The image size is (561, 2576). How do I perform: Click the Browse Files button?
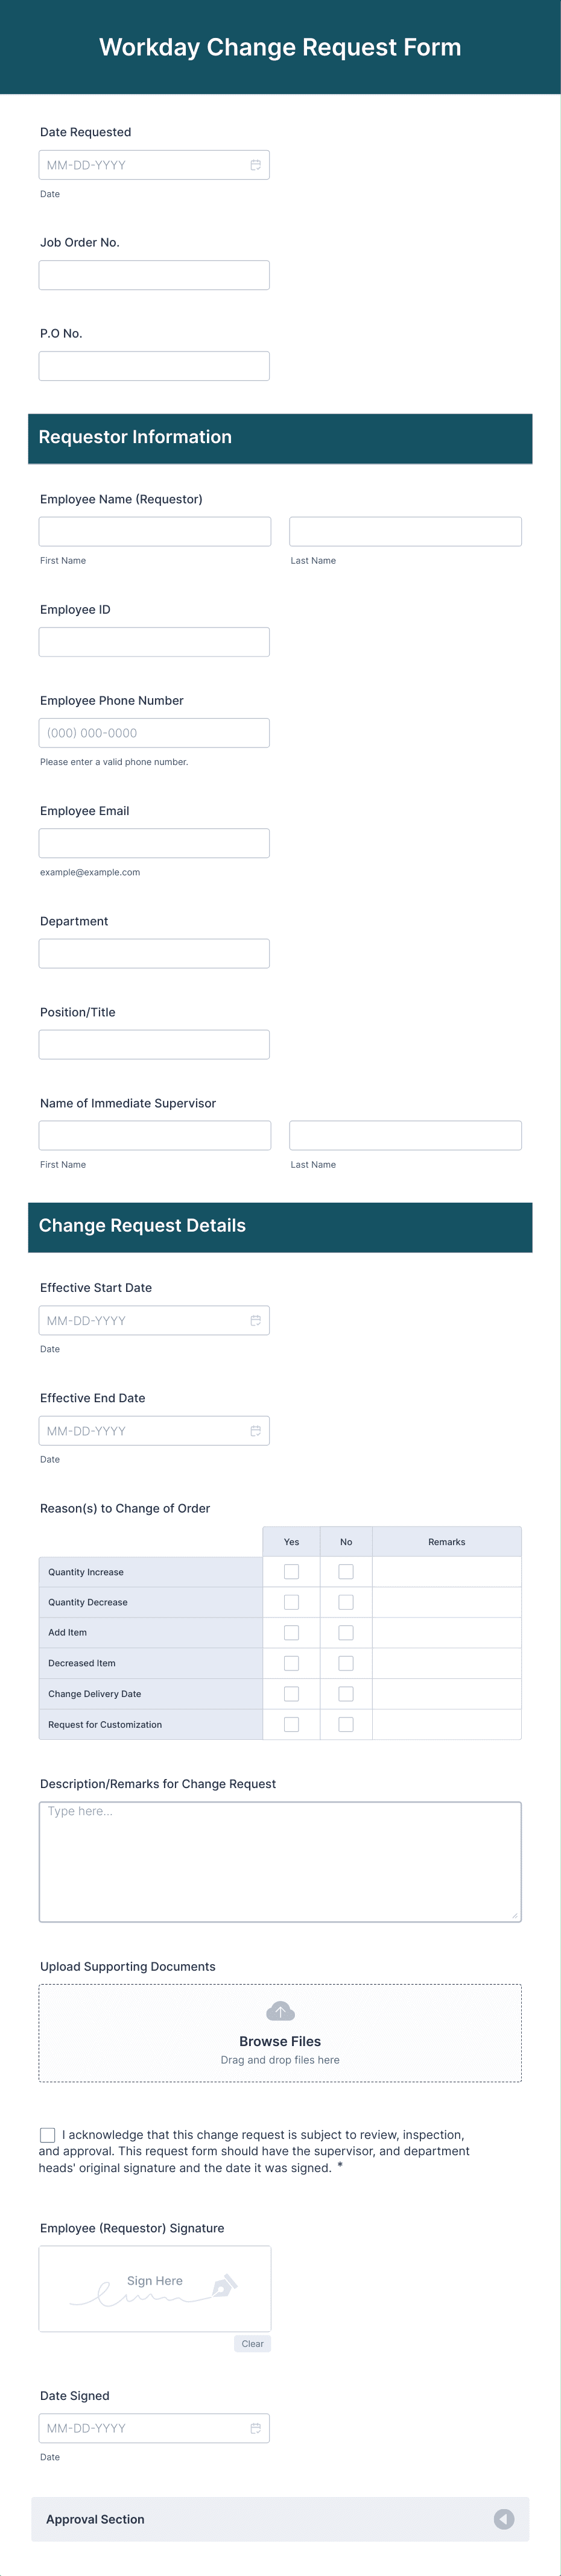click(280, 2040)
